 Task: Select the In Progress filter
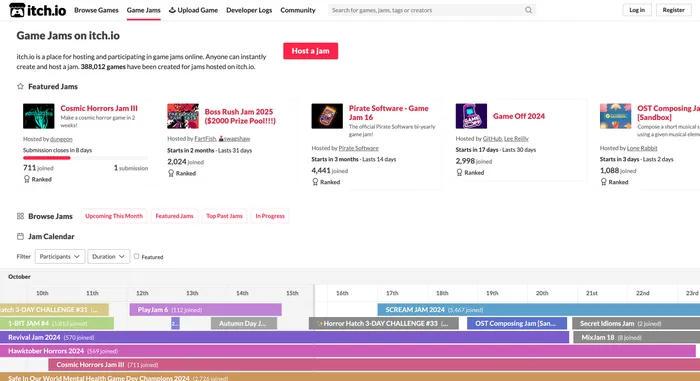coord(270,216)
